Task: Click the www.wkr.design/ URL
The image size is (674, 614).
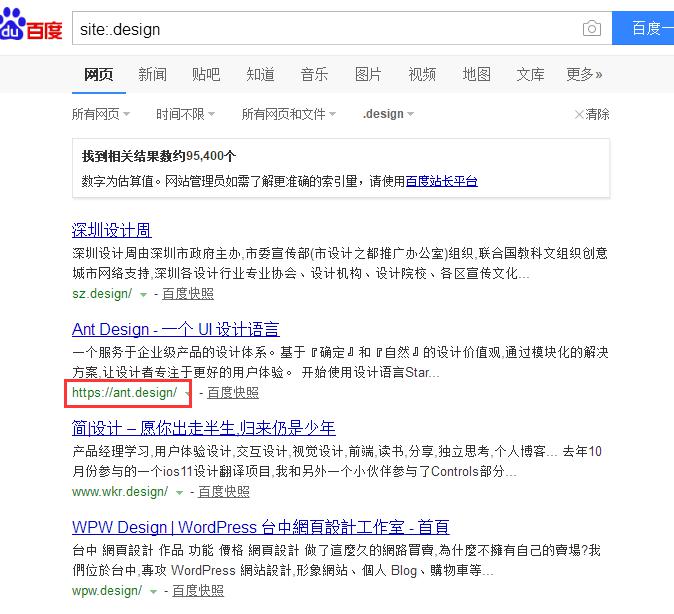Action: pos(120,491)
